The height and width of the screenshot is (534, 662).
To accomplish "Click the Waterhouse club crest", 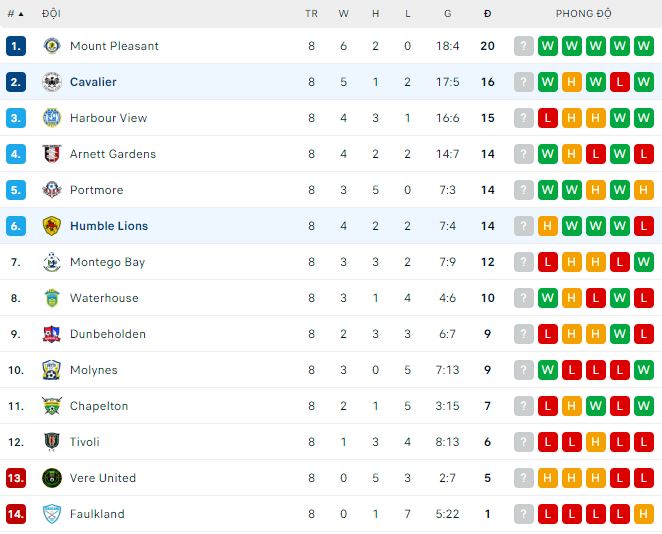I will pos(52,298).
